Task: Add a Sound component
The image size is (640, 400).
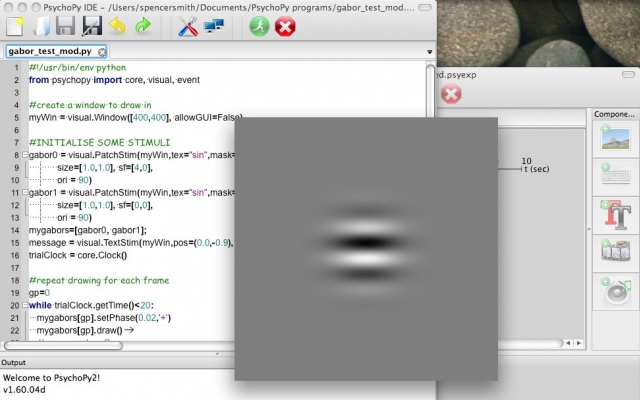Action: coord(616,291)
